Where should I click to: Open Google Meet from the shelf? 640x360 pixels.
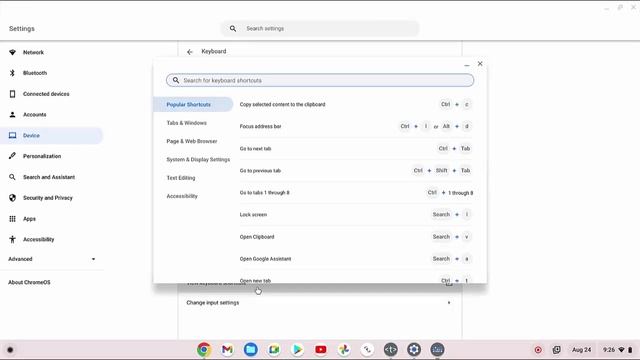[274, 350]
